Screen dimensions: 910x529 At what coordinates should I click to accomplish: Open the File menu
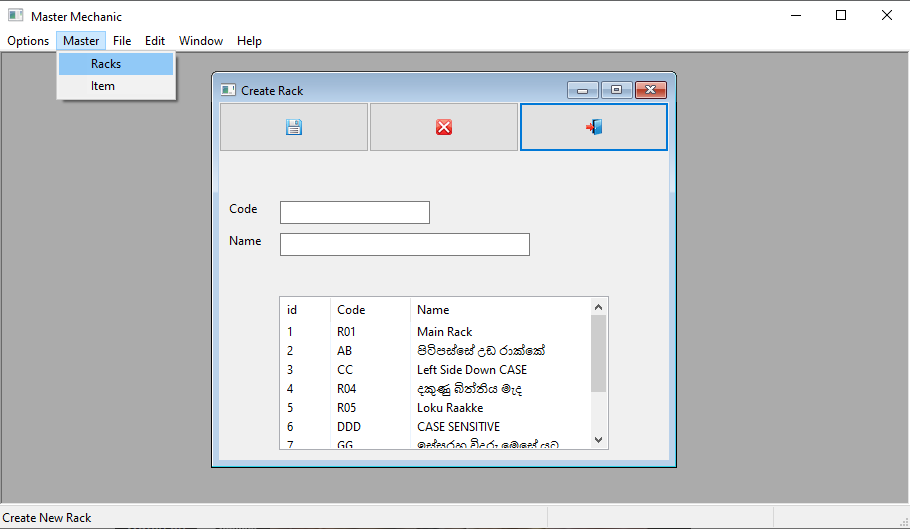(122, 41)
